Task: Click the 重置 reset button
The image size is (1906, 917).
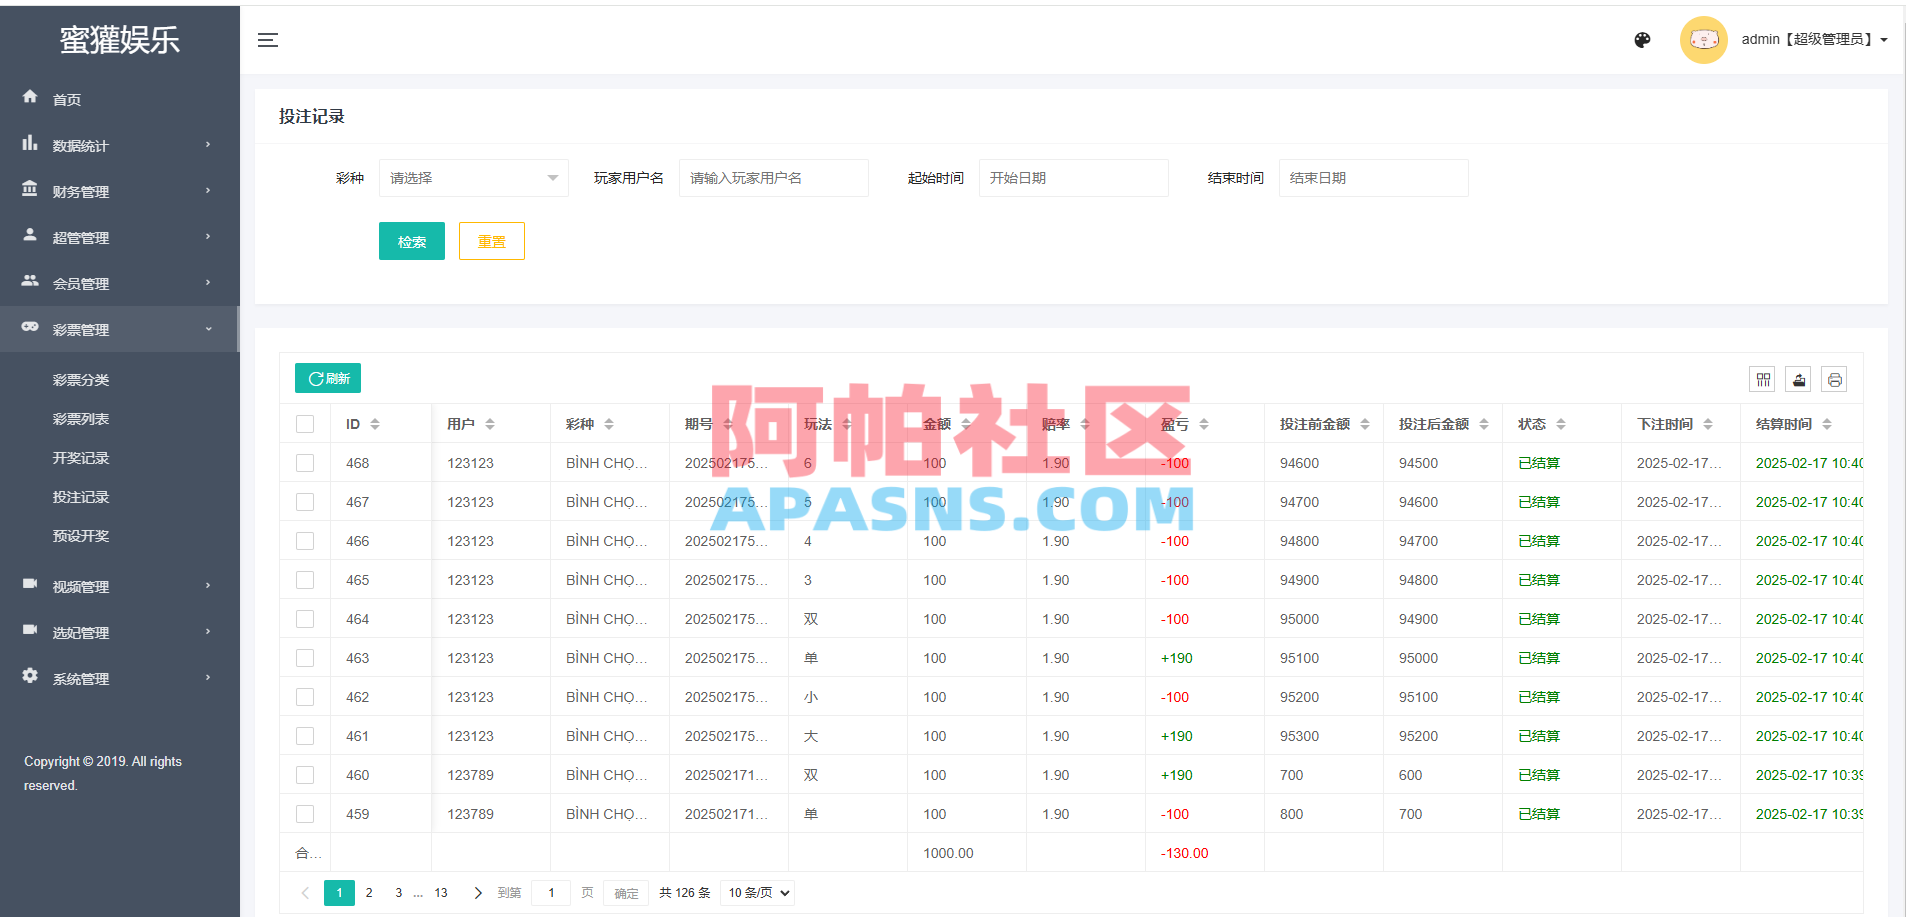Action: point(491,240)
